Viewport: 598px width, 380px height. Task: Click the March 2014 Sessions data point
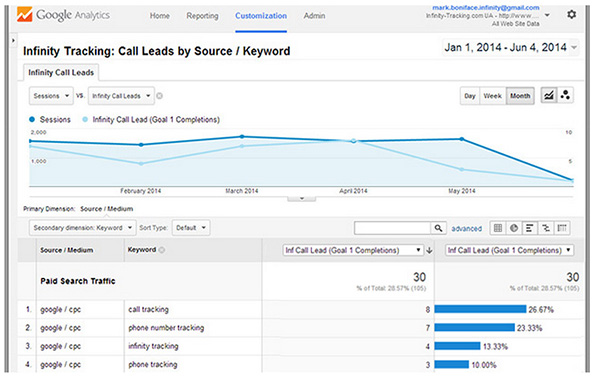242,137
